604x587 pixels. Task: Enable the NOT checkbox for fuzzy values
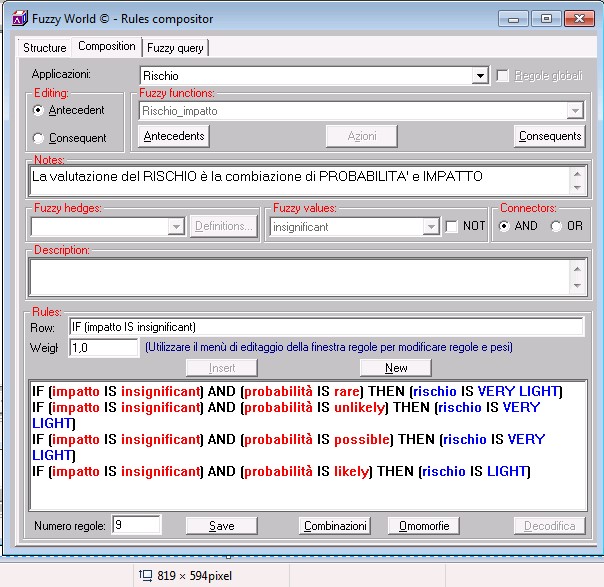tap(451, 226)
